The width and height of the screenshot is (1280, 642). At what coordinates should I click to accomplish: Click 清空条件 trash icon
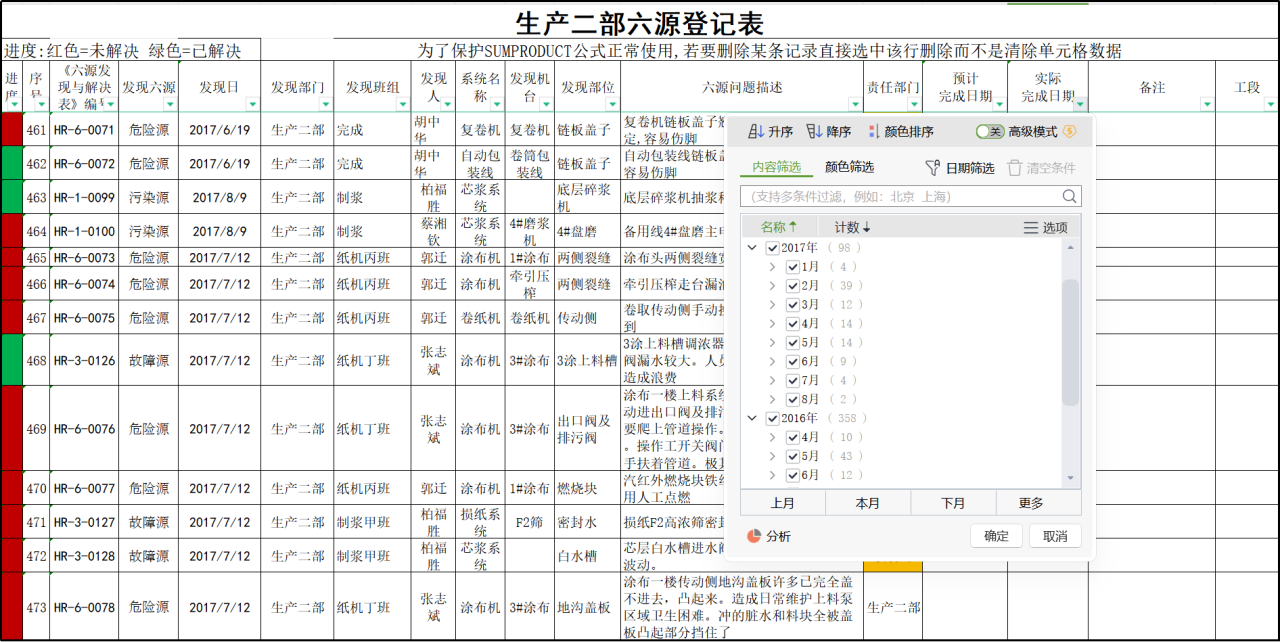(x=1015, y=168)
